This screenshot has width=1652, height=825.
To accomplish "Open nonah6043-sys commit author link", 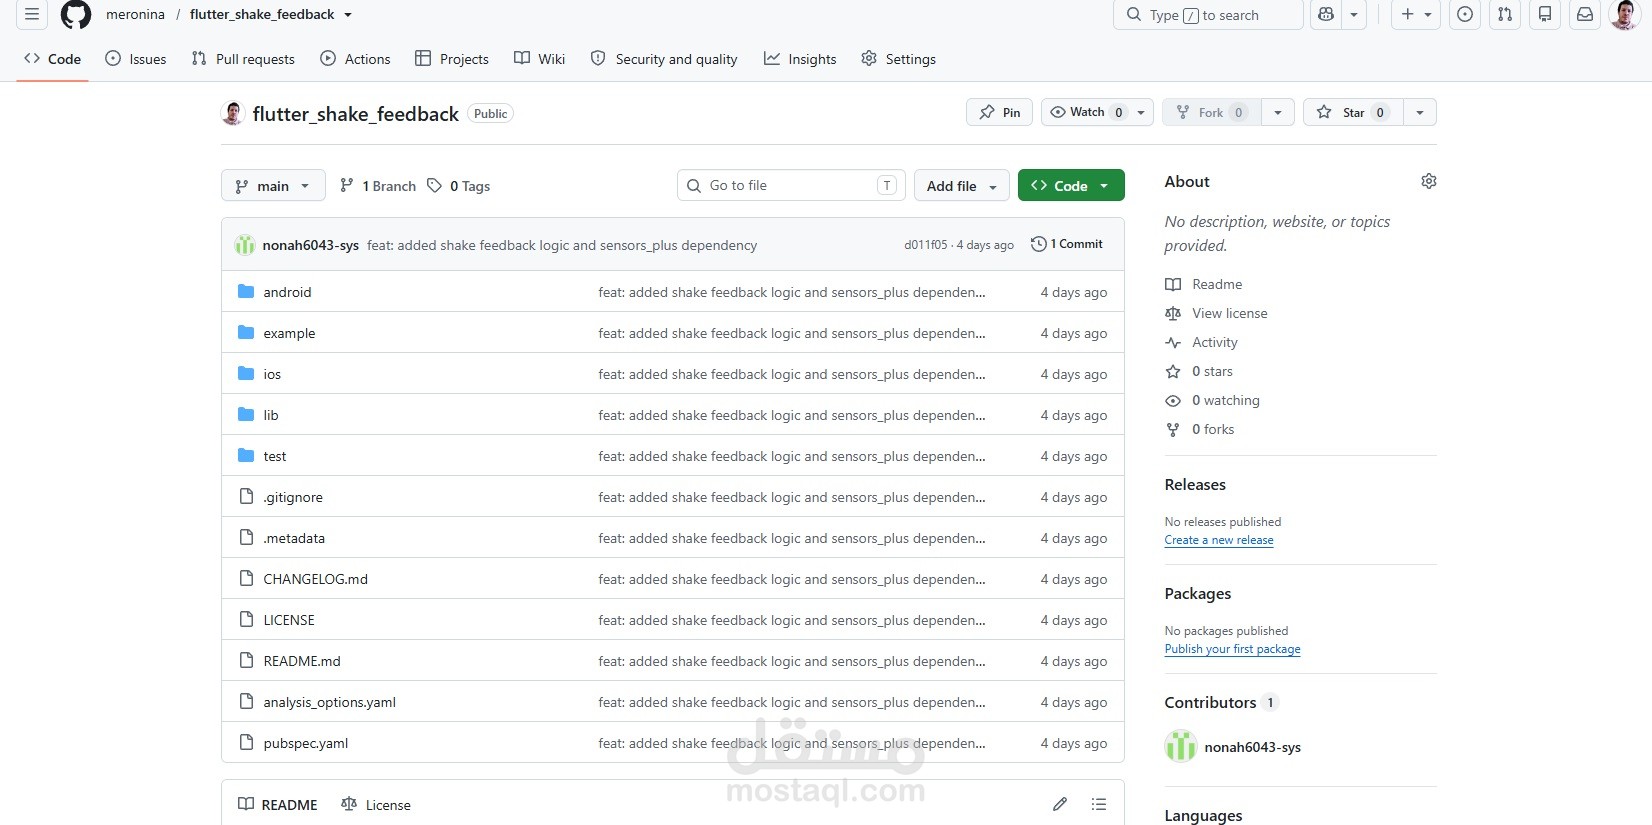I will pyautogui.click(x=310, y=245).
